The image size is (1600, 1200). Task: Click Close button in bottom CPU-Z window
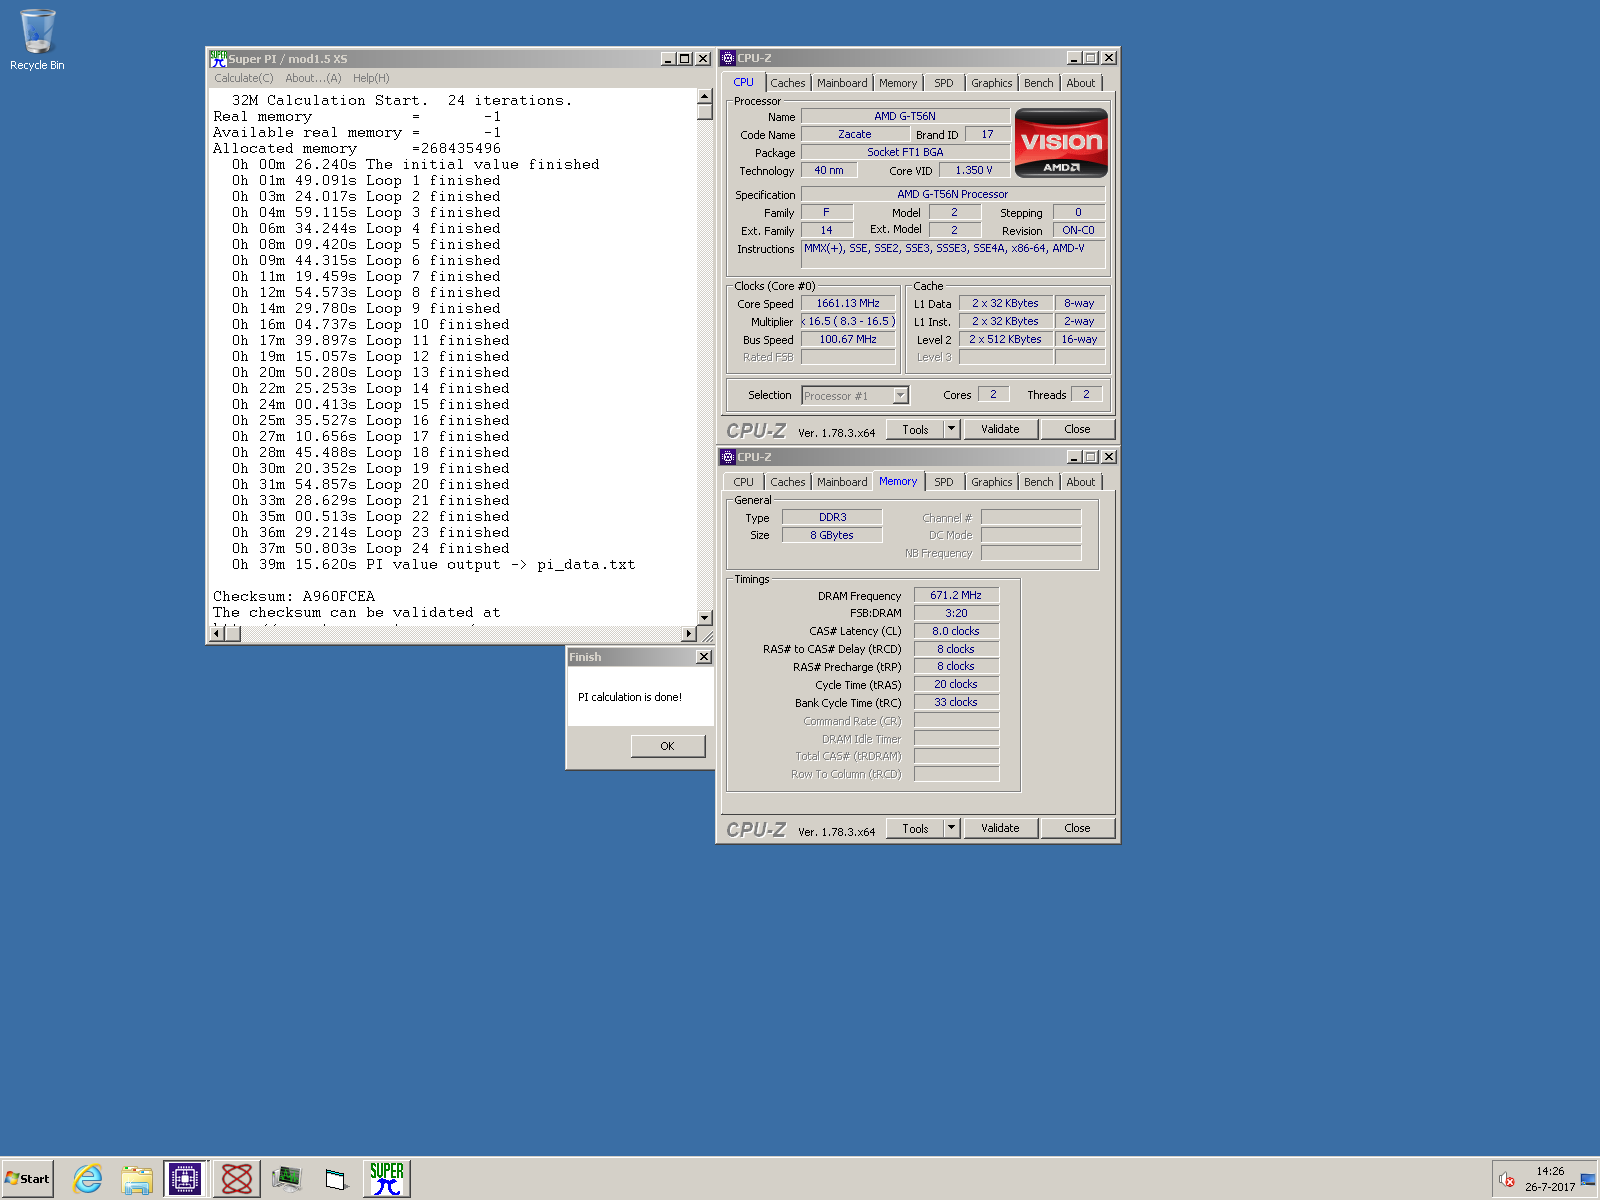[x=1077, y=828]
